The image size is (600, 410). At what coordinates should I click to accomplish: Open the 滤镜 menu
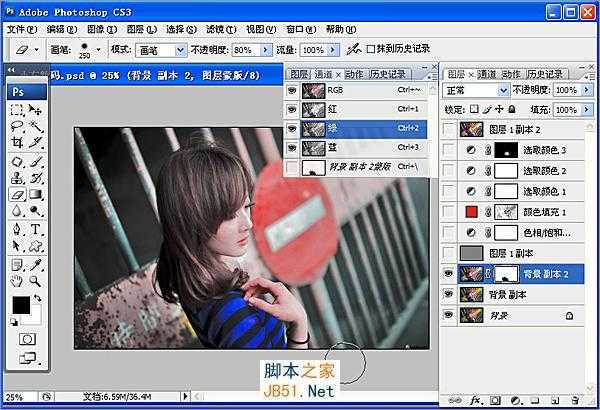click(x=221, y=29)
